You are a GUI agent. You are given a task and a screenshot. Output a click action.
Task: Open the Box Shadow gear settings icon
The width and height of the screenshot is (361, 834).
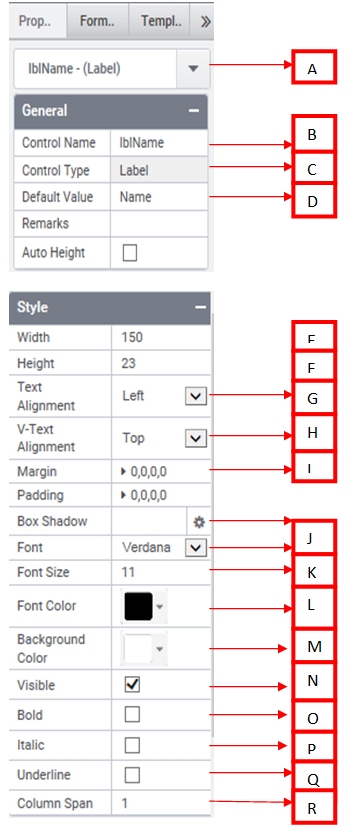(199, 522)
